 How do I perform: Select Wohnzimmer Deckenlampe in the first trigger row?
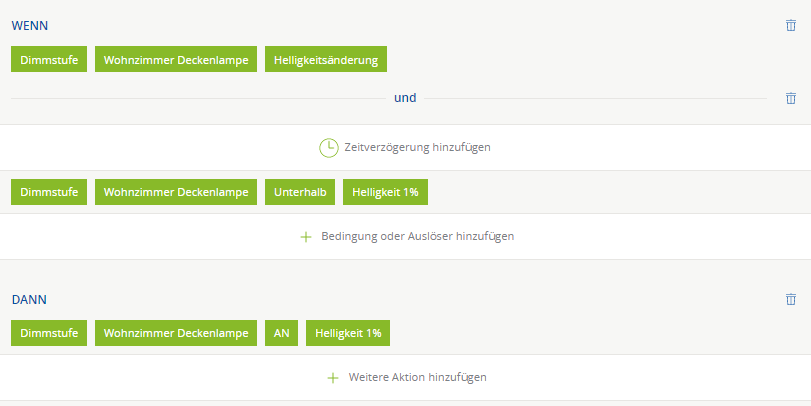click(x=176, y=60)
